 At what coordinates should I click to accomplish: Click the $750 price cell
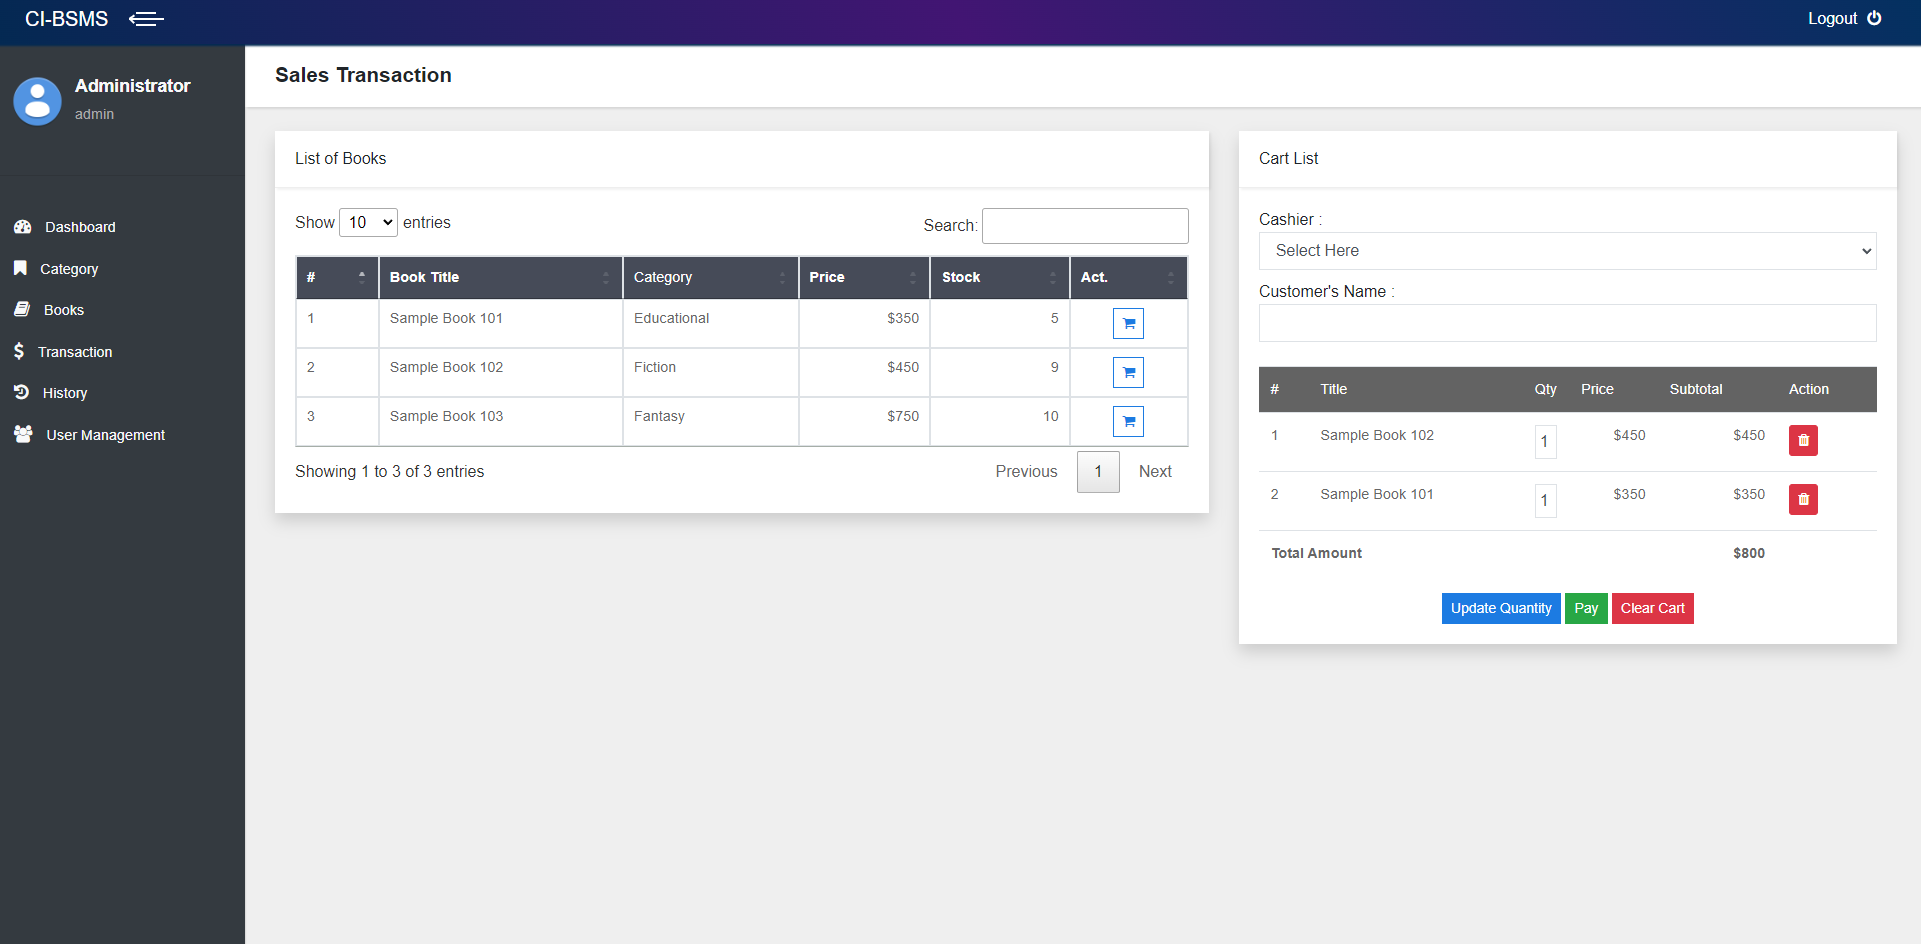[x=864, y=421]
